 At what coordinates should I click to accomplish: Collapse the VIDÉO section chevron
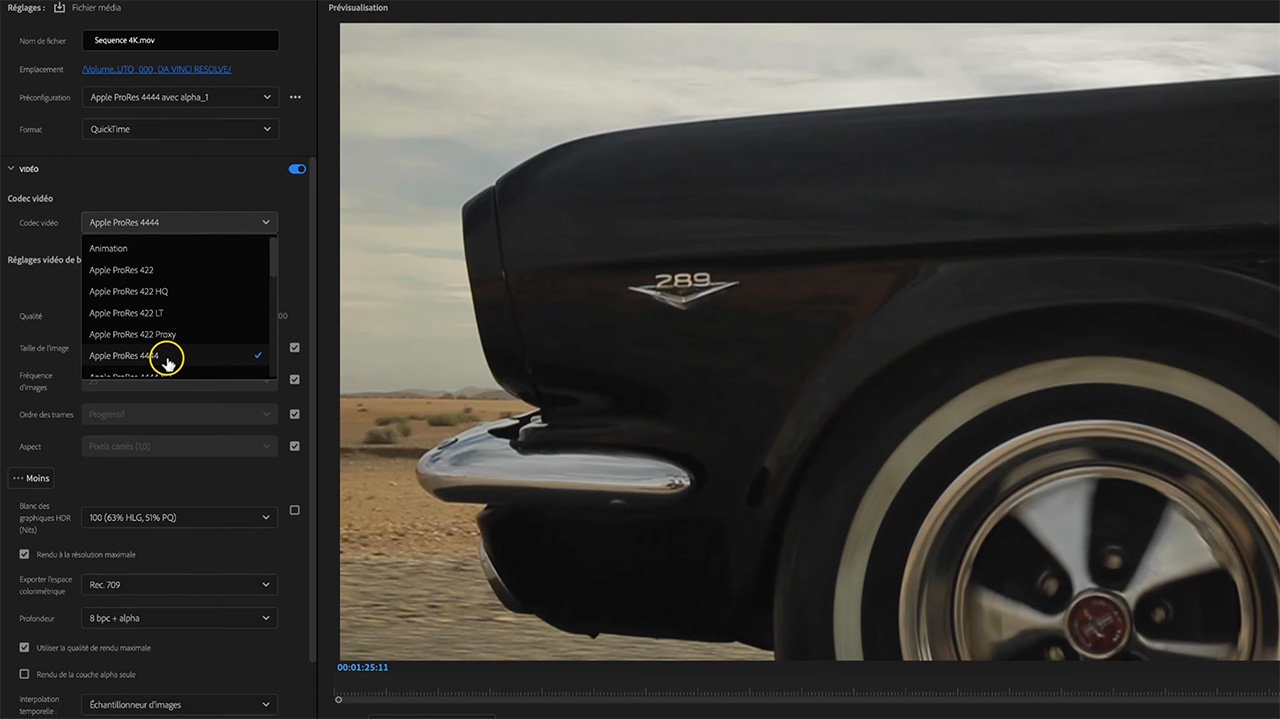(x=11, y=169)
